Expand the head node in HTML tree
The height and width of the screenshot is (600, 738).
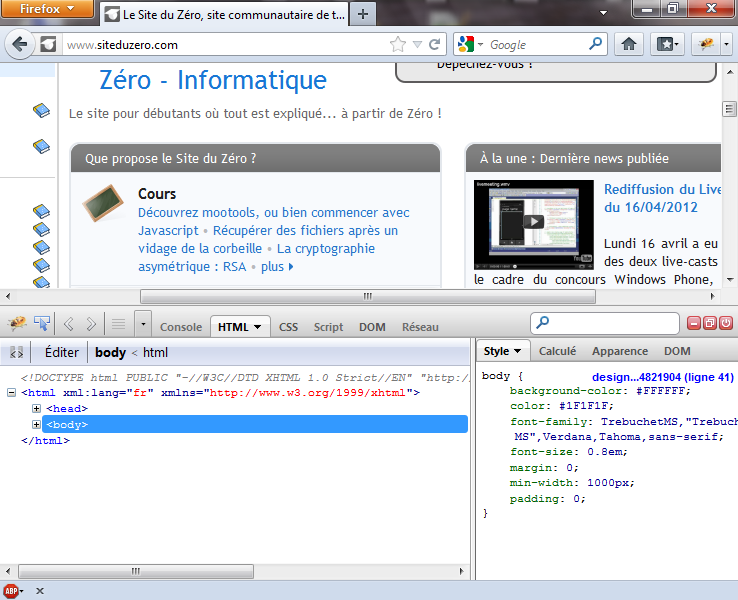click(x=37, y=408)
